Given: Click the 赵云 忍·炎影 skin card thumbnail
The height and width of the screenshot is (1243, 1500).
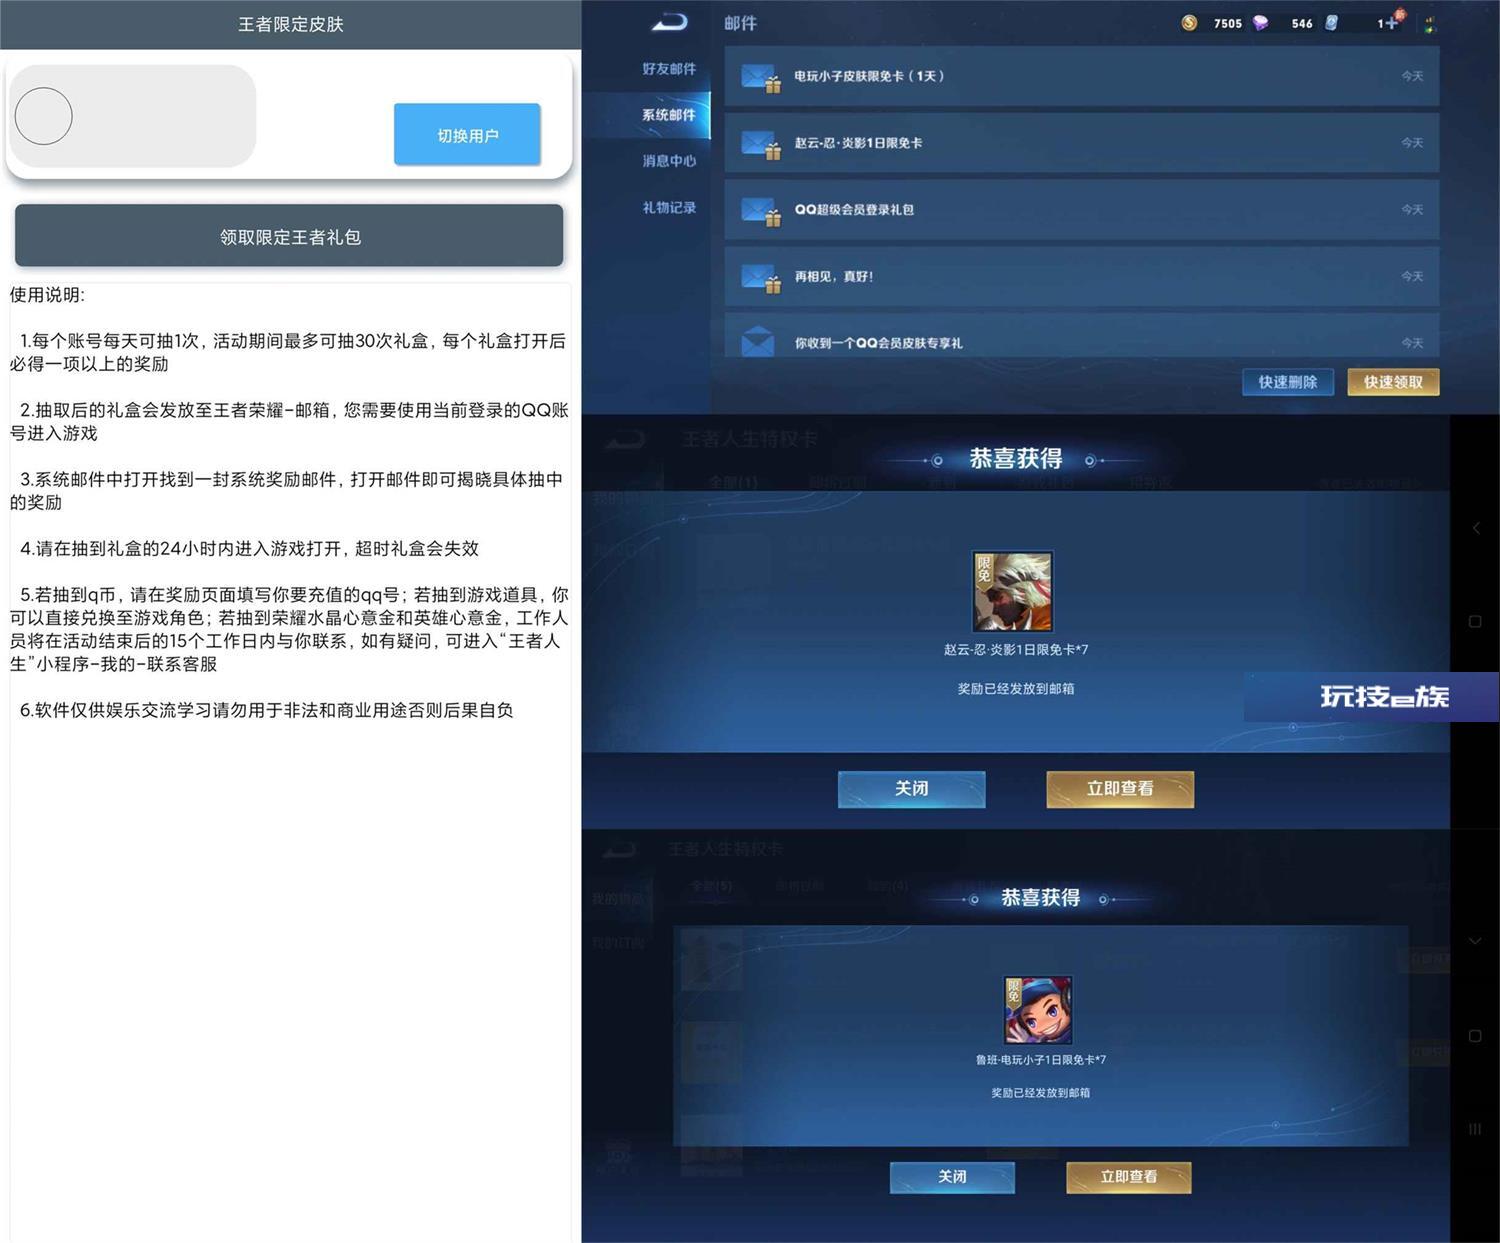Looking at the screenshot, I should pos(1013,592).
